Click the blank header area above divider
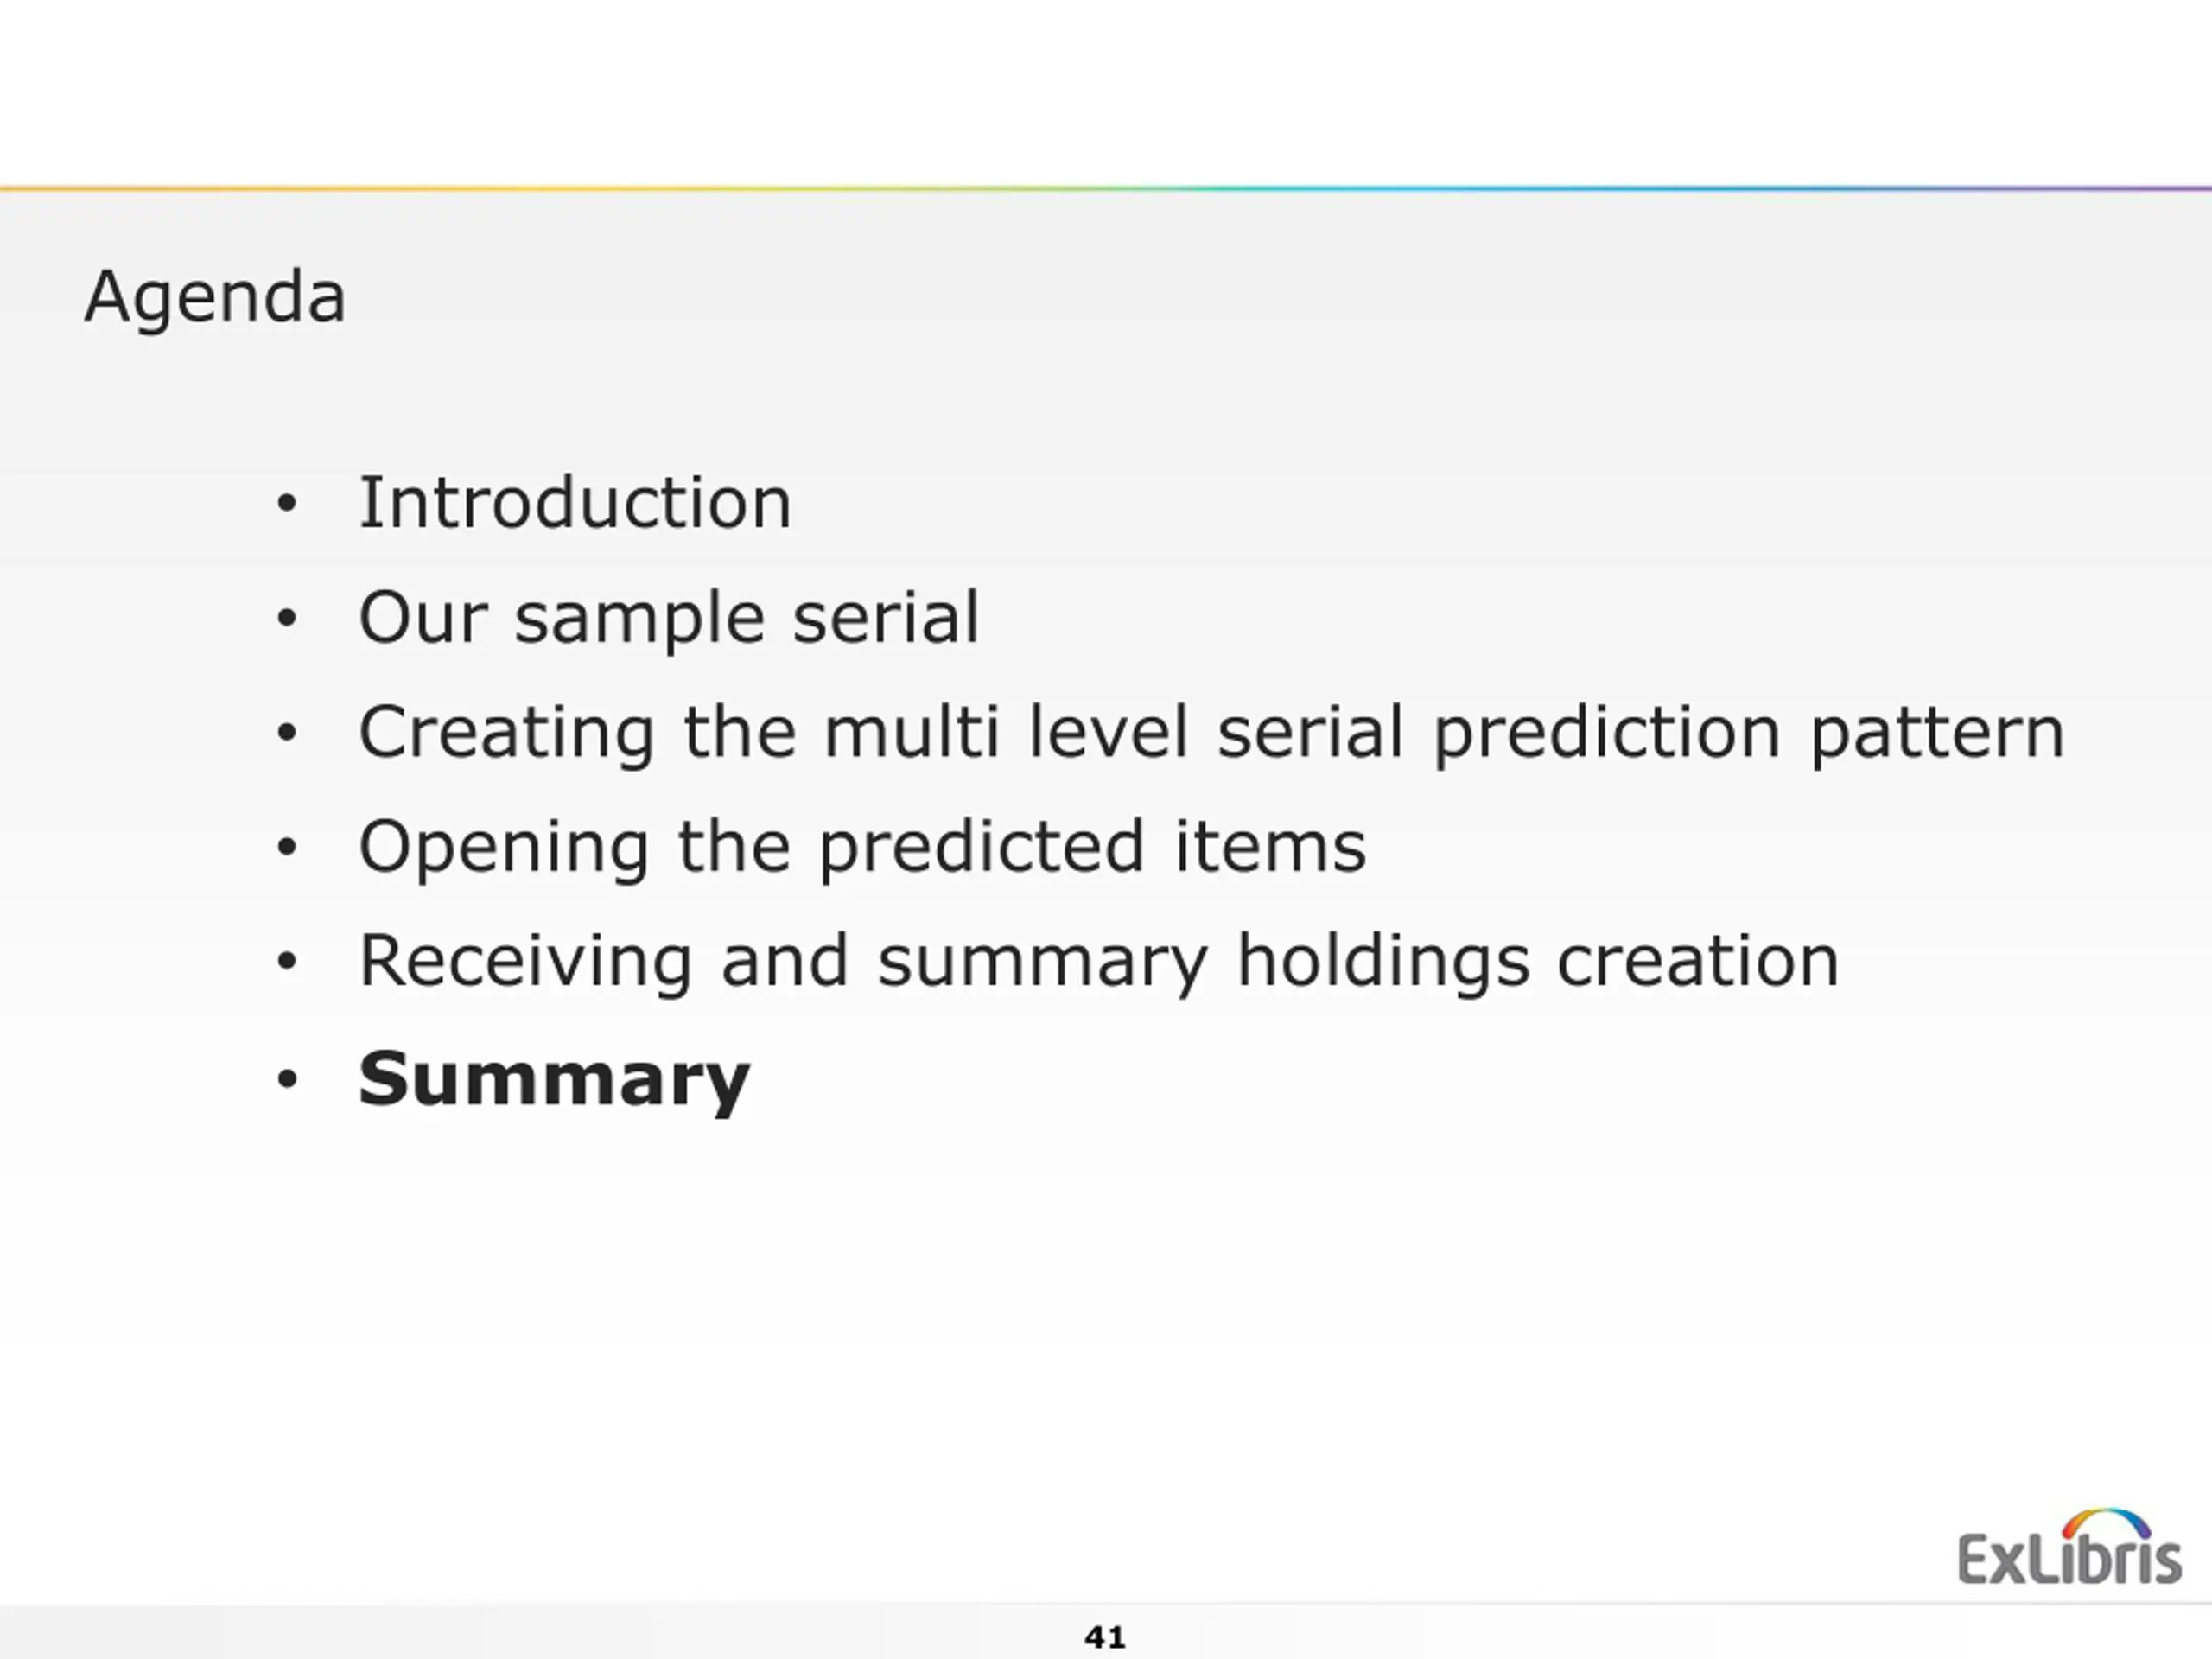Viewport: 2212px width, 1659px height. point(1106,91)
